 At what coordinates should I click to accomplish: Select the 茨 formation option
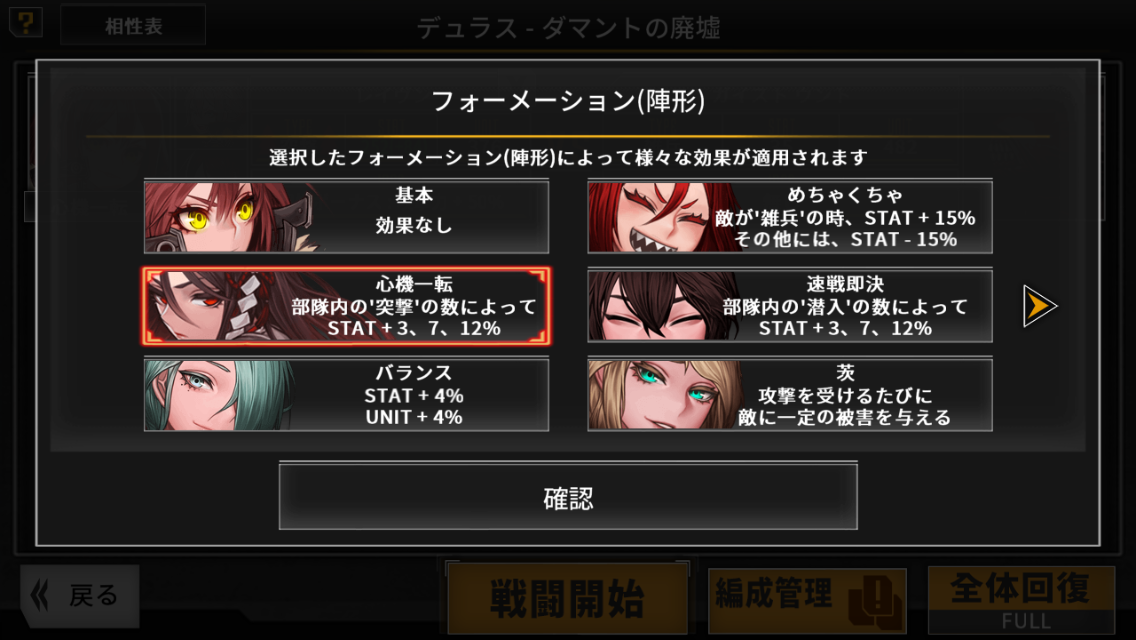point(790,395)
